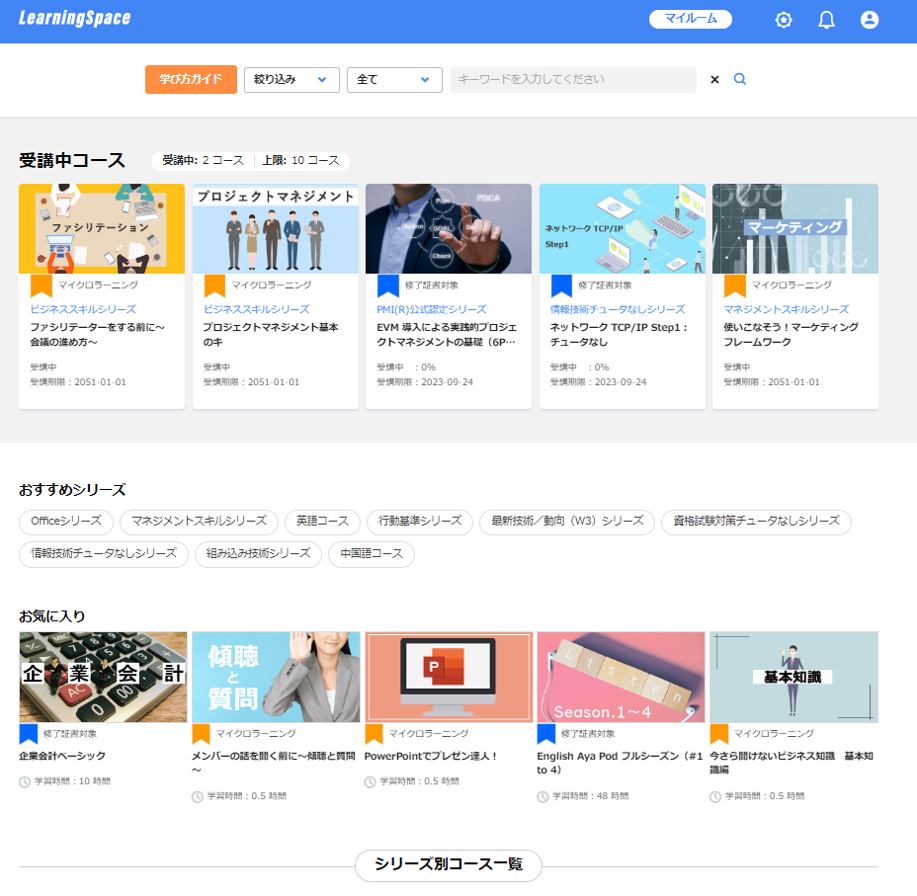Open マイルーム from the header
The width and height of the screenshot is (917, 896).
pyautogui.click(x=690, y=18)
